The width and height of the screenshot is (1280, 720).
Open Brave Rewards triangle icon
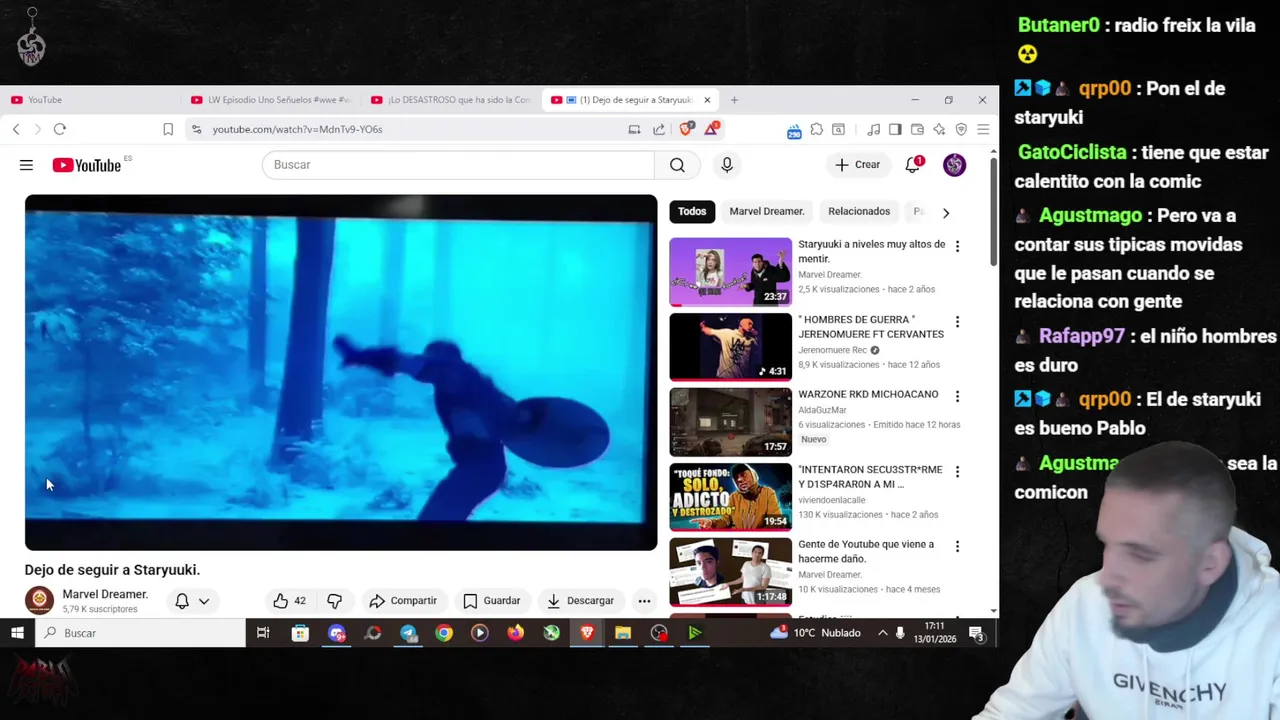711,128
